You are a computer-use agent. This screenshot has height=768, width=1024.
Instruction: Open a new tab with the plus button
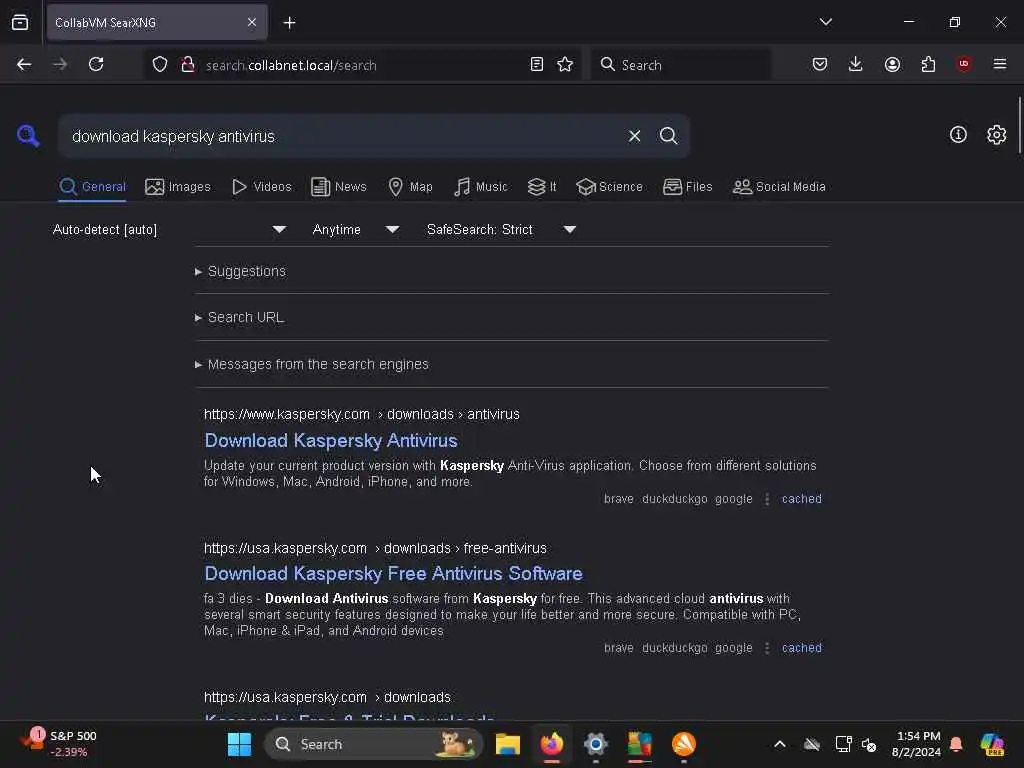(x=289, y=23)
